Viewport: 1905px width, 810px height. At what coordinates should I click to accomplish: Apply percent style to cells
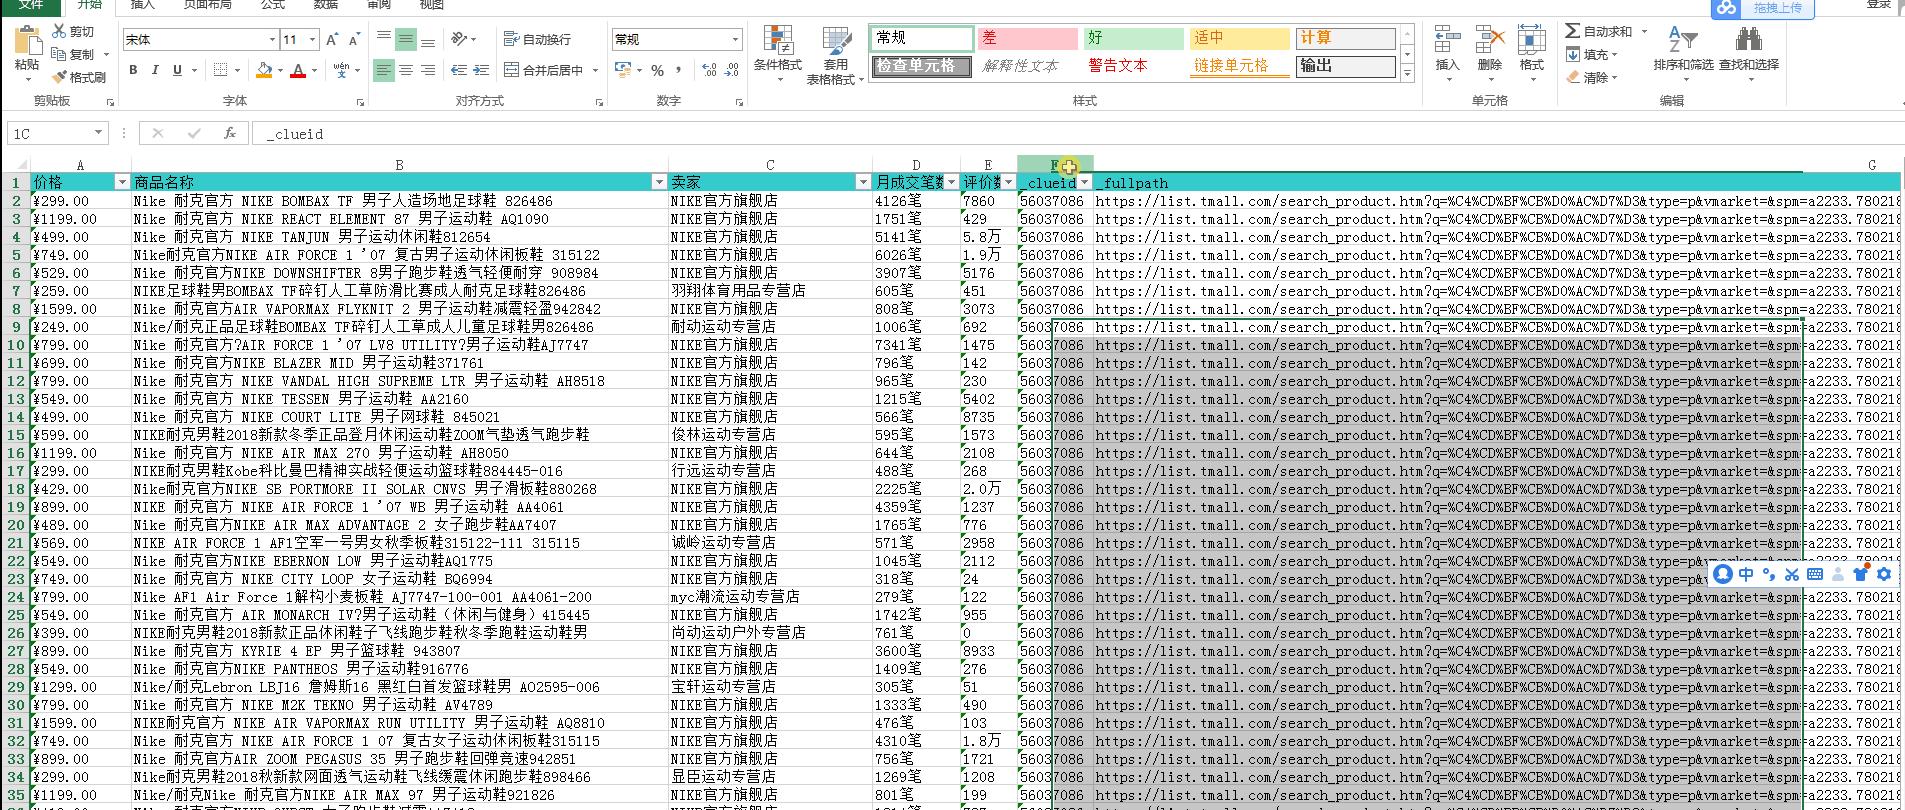(x=657, y=70)
